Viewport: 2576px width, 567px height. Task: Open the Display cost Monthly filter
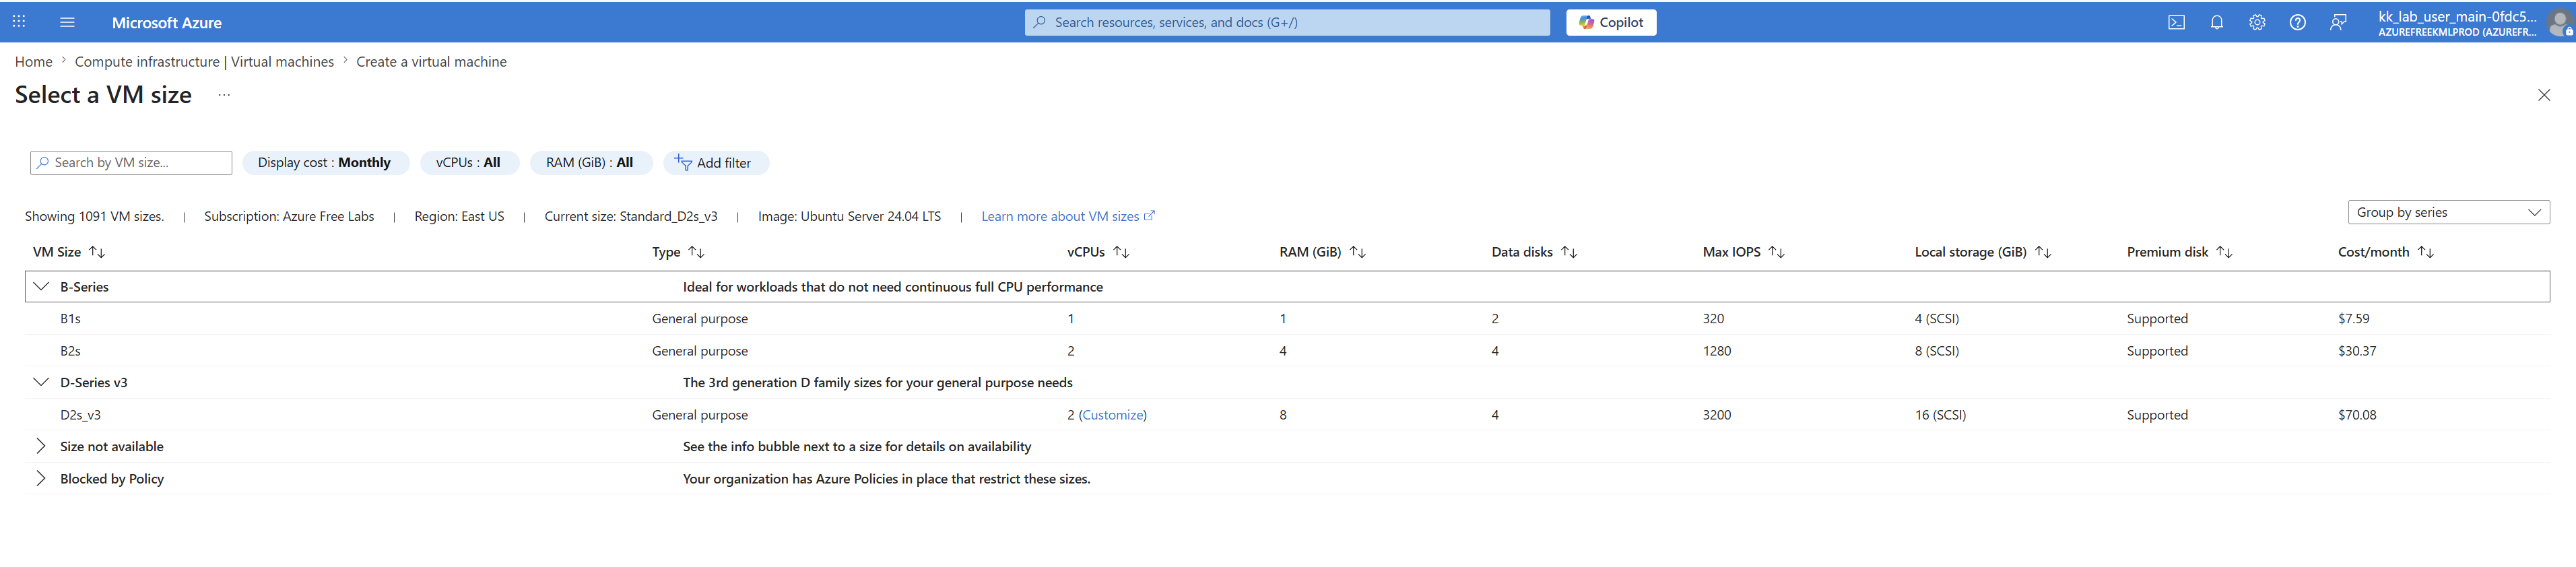coord(325,163)
